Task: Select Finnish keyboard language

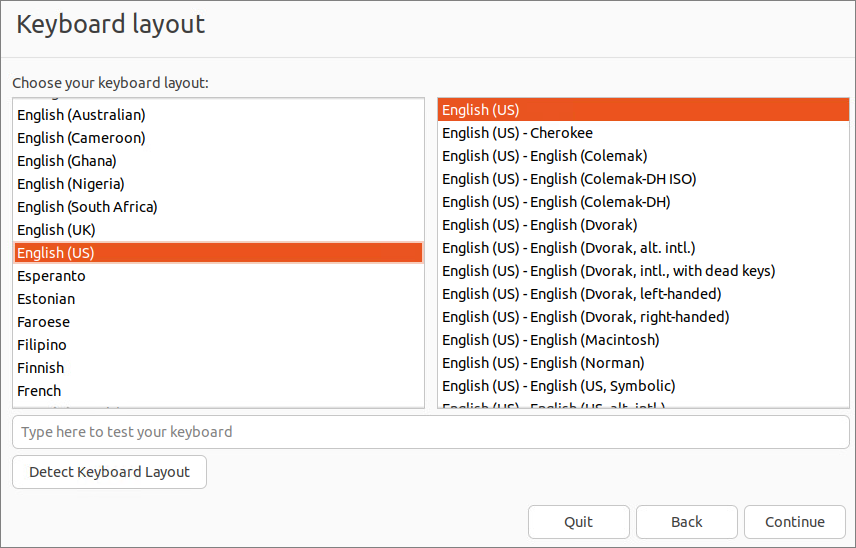Action: (x=40, y=368)
